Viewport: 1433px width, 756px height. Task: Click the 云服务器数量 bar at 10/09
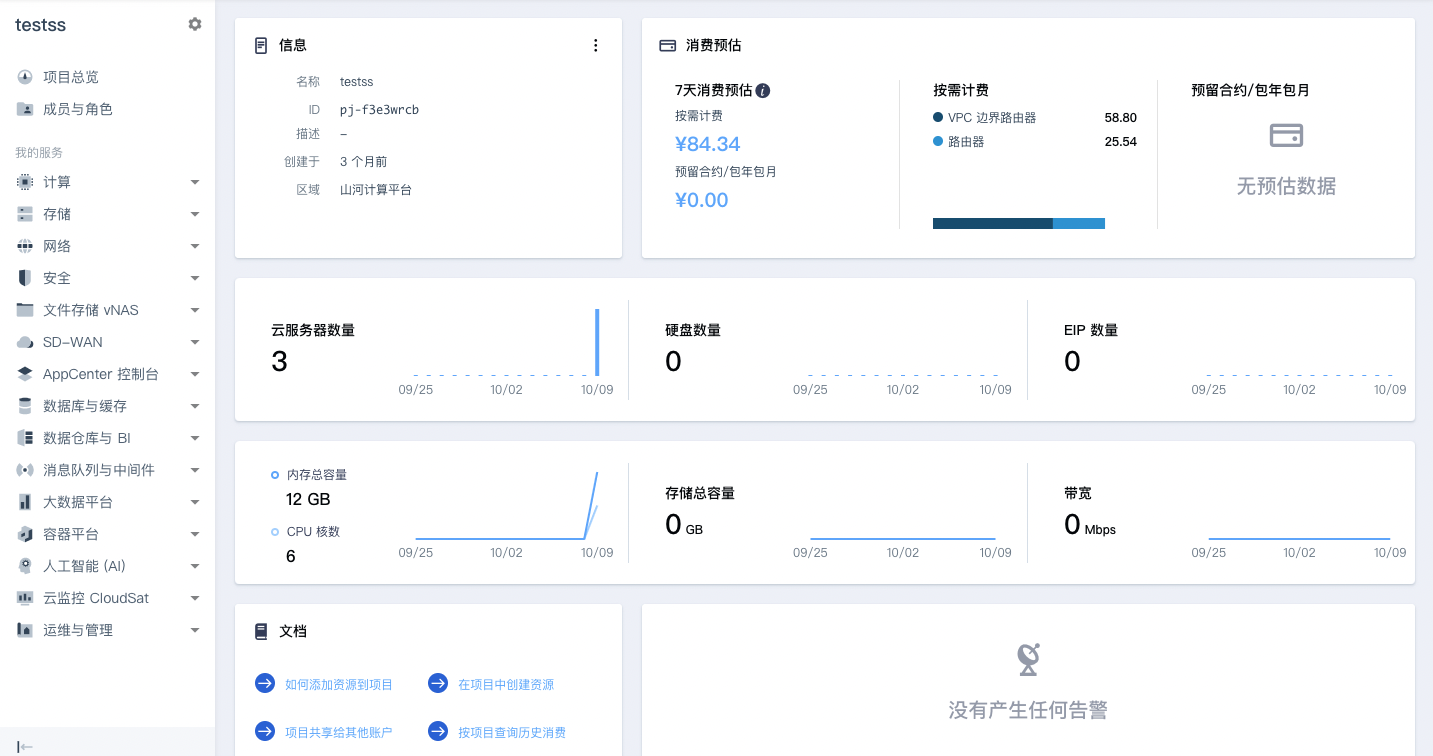(x=597, y=342)
